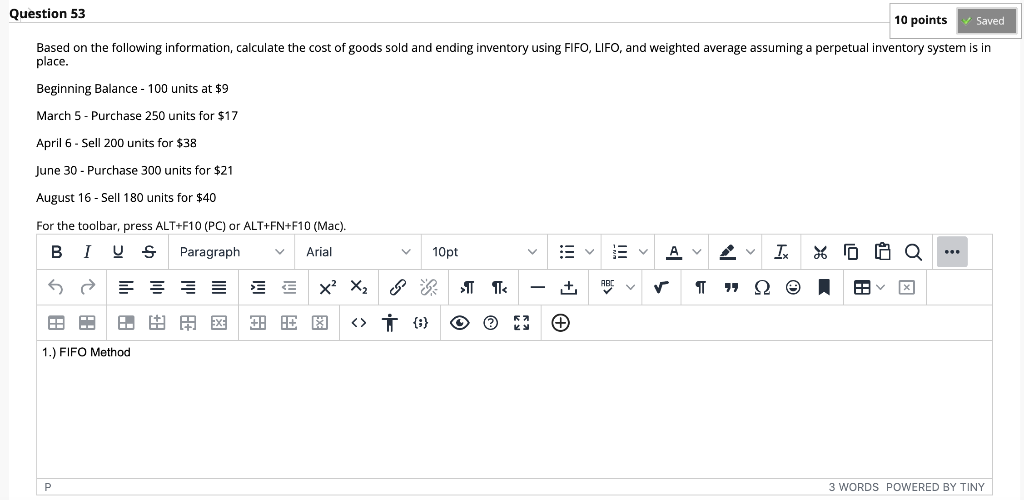Open table row properties
The height and width of the screenshot is (500, 1024).
click(87, 322)
